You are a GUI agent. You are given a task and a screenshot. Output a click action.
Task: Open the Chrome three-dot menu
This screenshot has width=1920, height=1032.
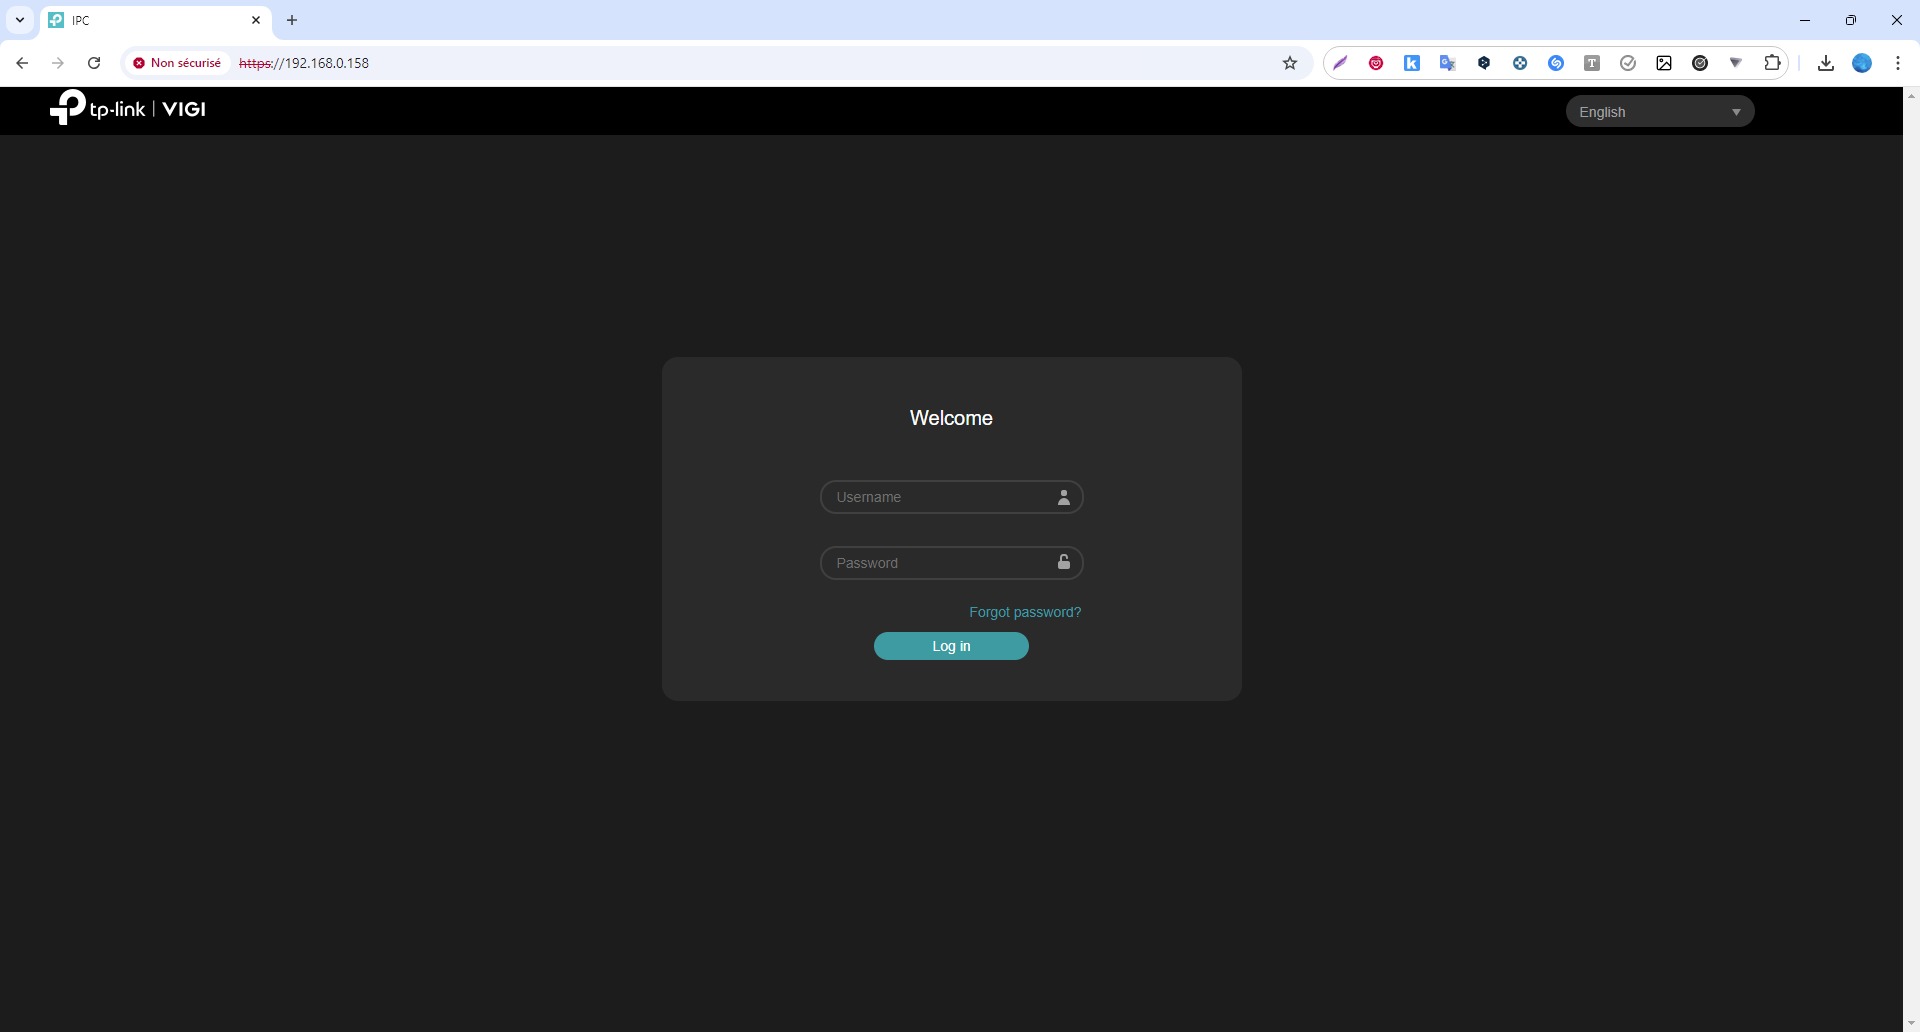[1898, 63]
